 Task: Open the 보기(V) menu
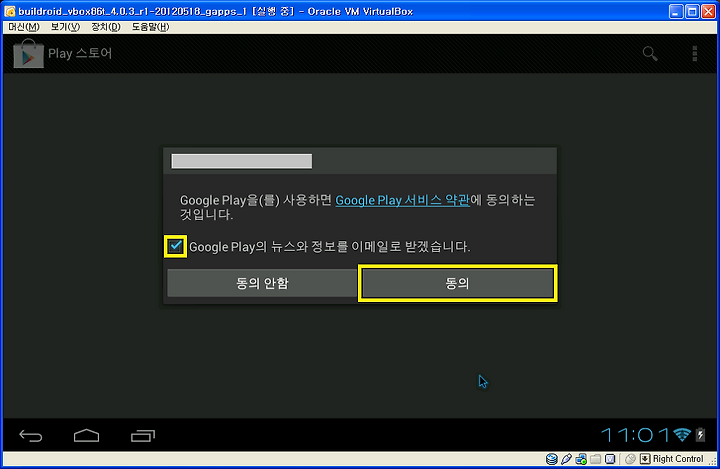[x=65, y=27]
